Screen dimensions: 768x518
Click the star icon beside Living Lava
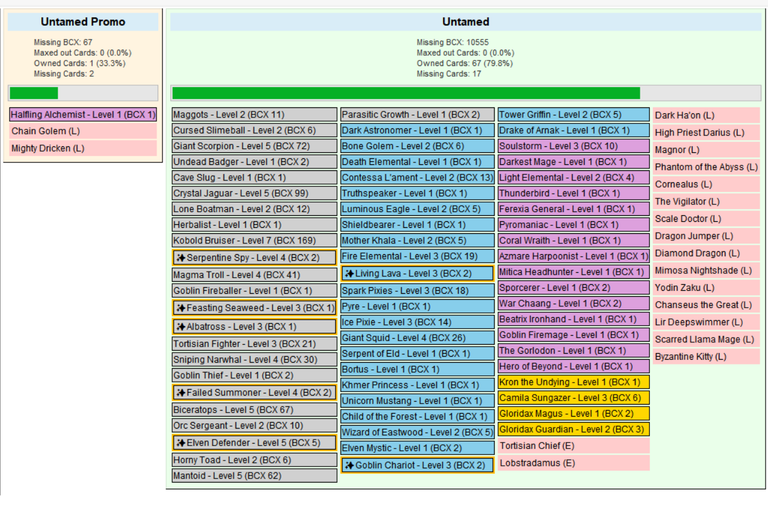coord(349,274)
